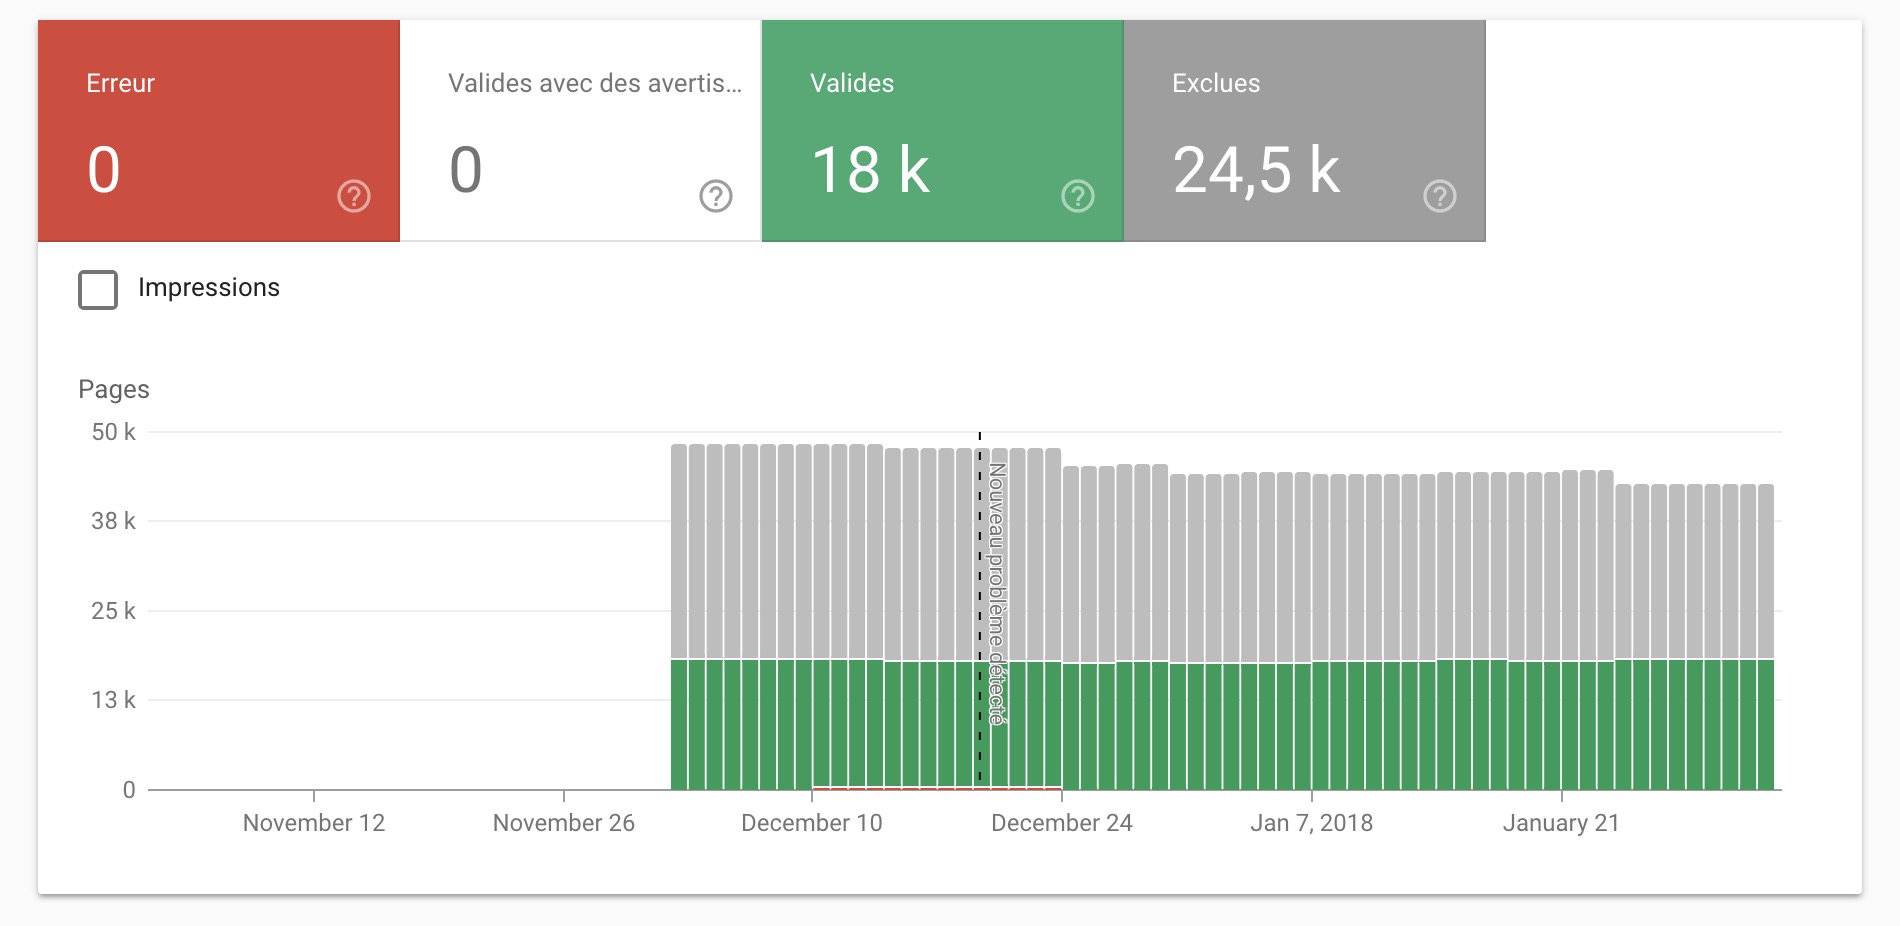Click the November 26 axis label
1900x926 pixels.
point(564,823)
